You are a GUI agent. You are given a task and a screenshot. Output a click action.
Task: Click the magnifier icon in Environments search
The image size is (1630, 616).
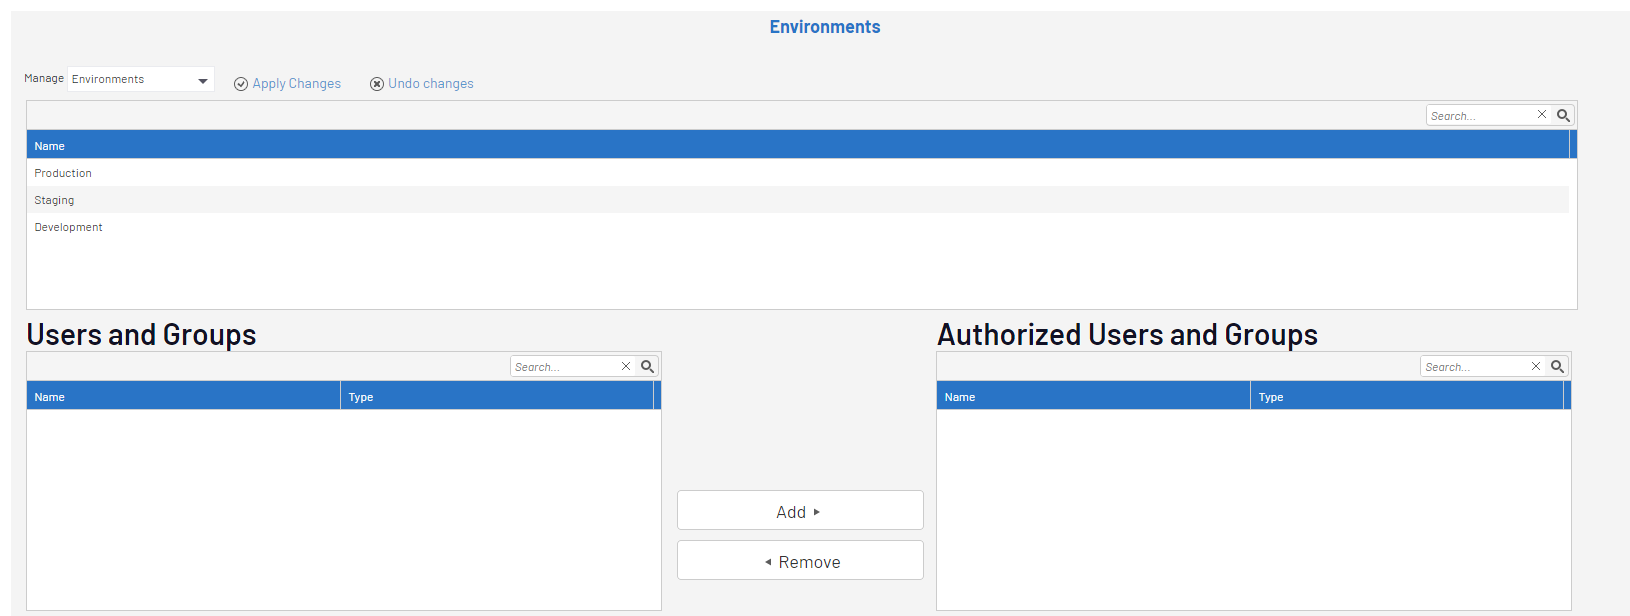point(1563,116)
